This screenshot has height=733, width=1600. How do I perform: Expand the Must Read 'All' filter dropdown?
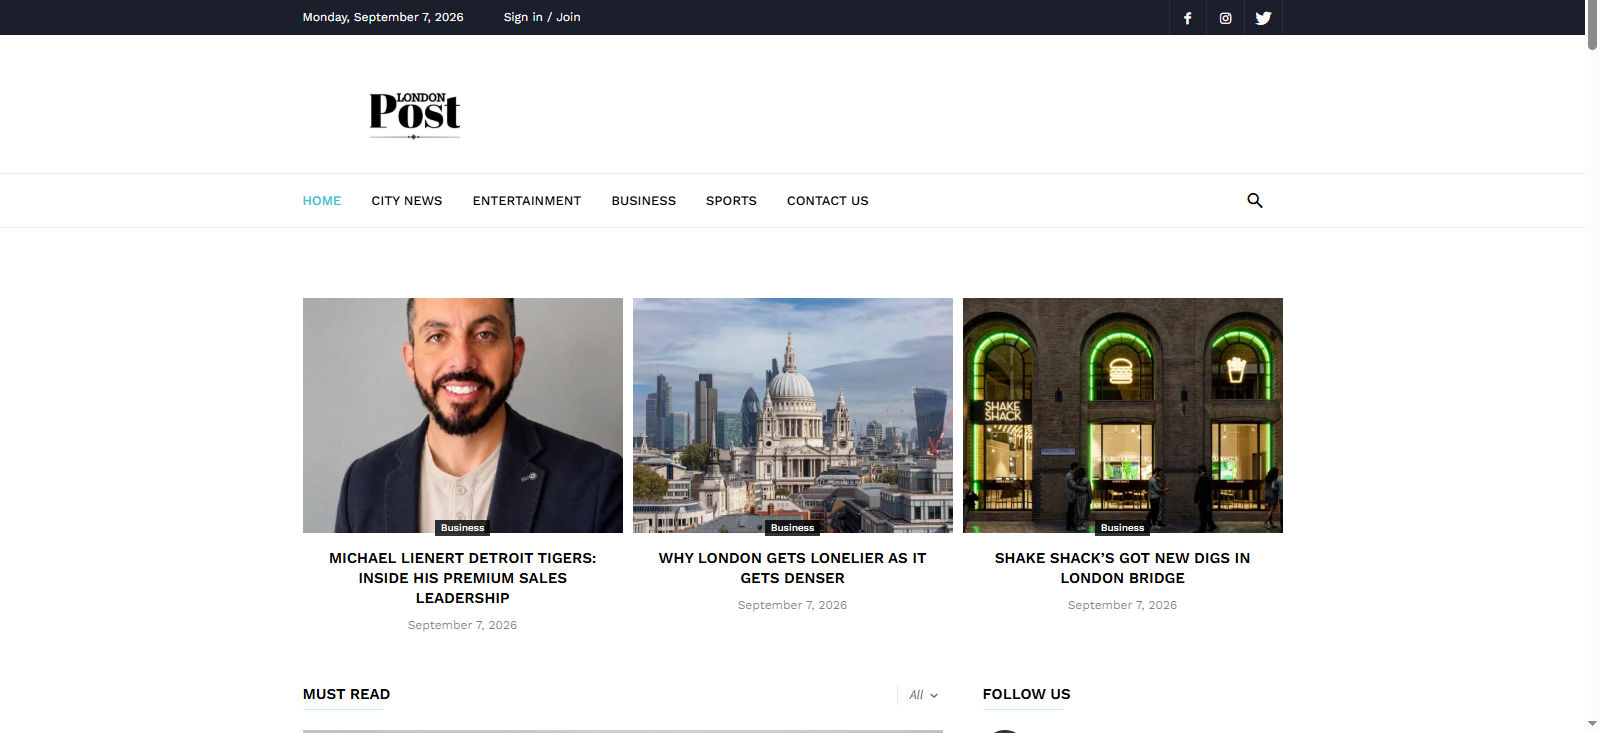(x=923, y=695)
